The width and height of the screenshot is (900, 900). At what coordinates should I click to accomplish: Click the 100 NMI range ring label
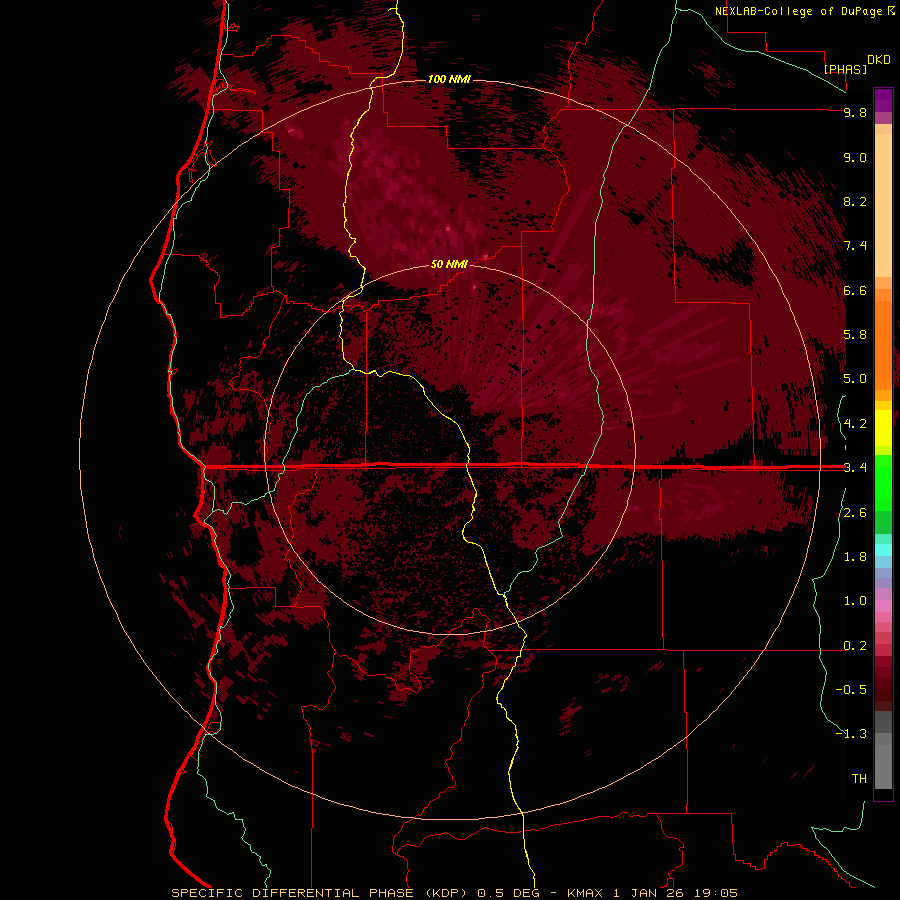click(449, 79)
